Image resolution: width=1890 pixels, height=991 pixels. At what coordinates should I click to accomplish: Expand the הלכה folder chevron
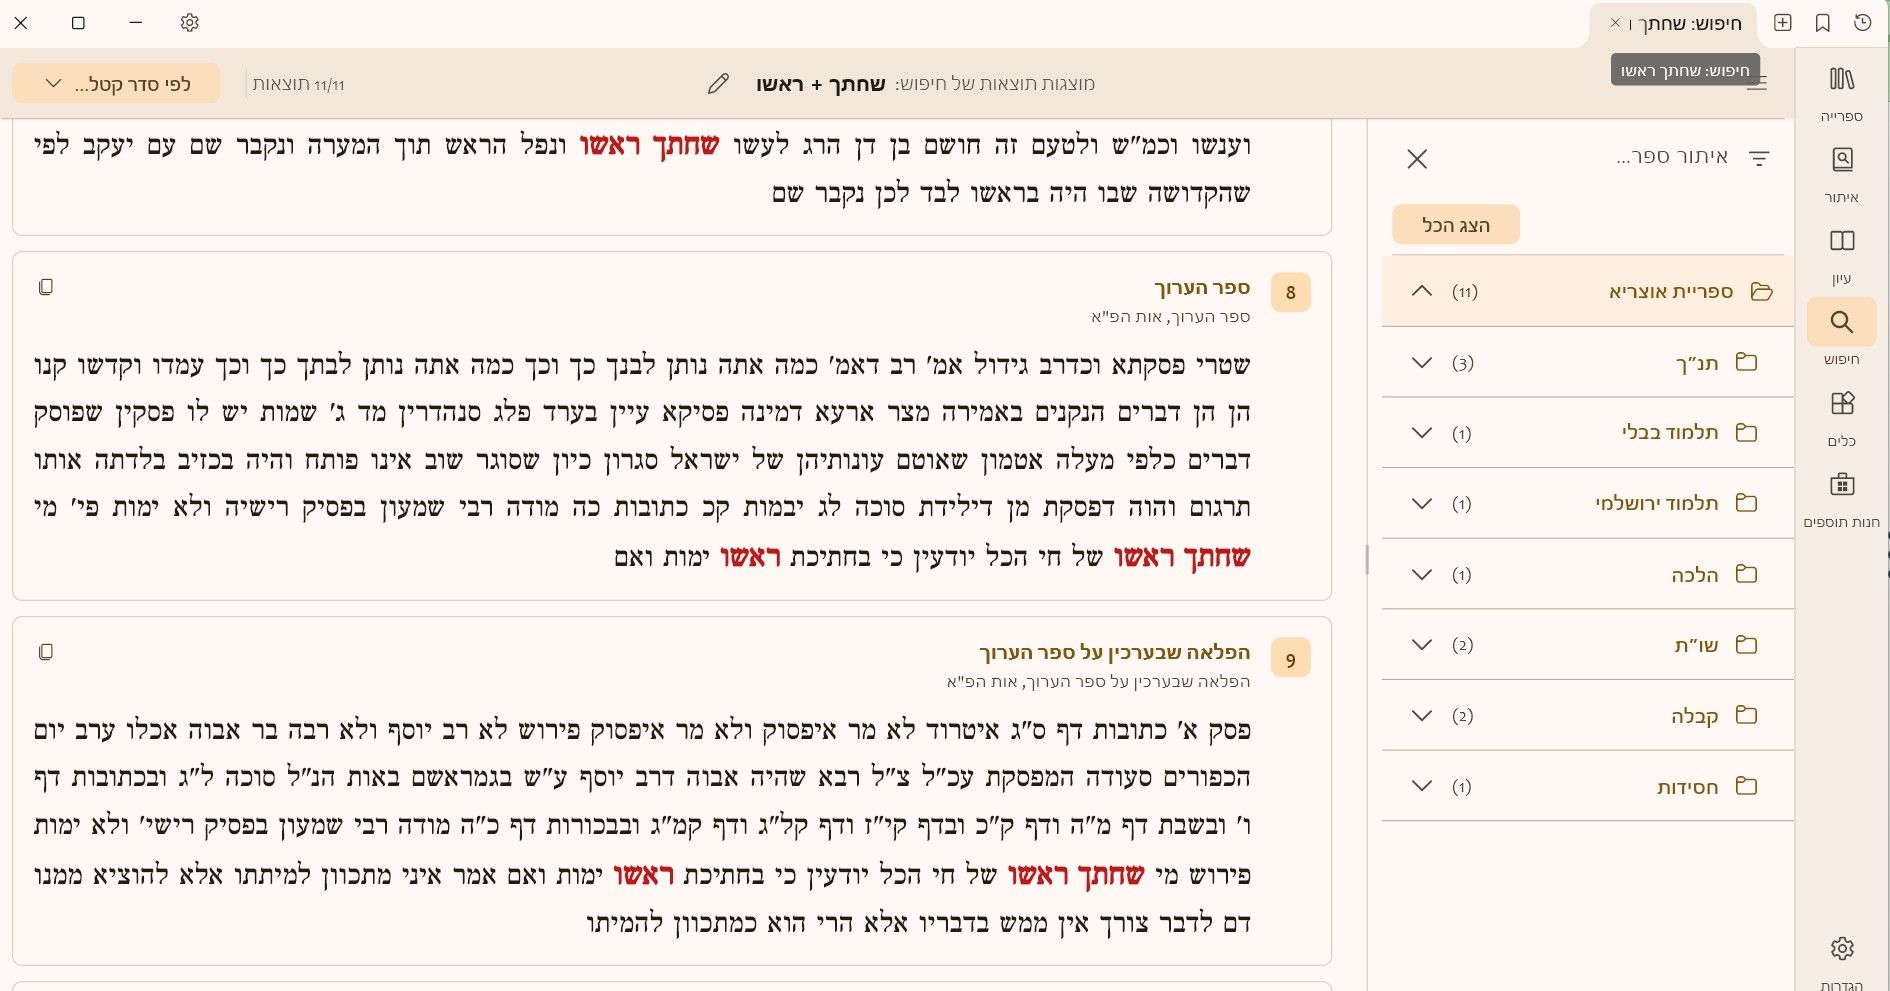coord(1421,574)
